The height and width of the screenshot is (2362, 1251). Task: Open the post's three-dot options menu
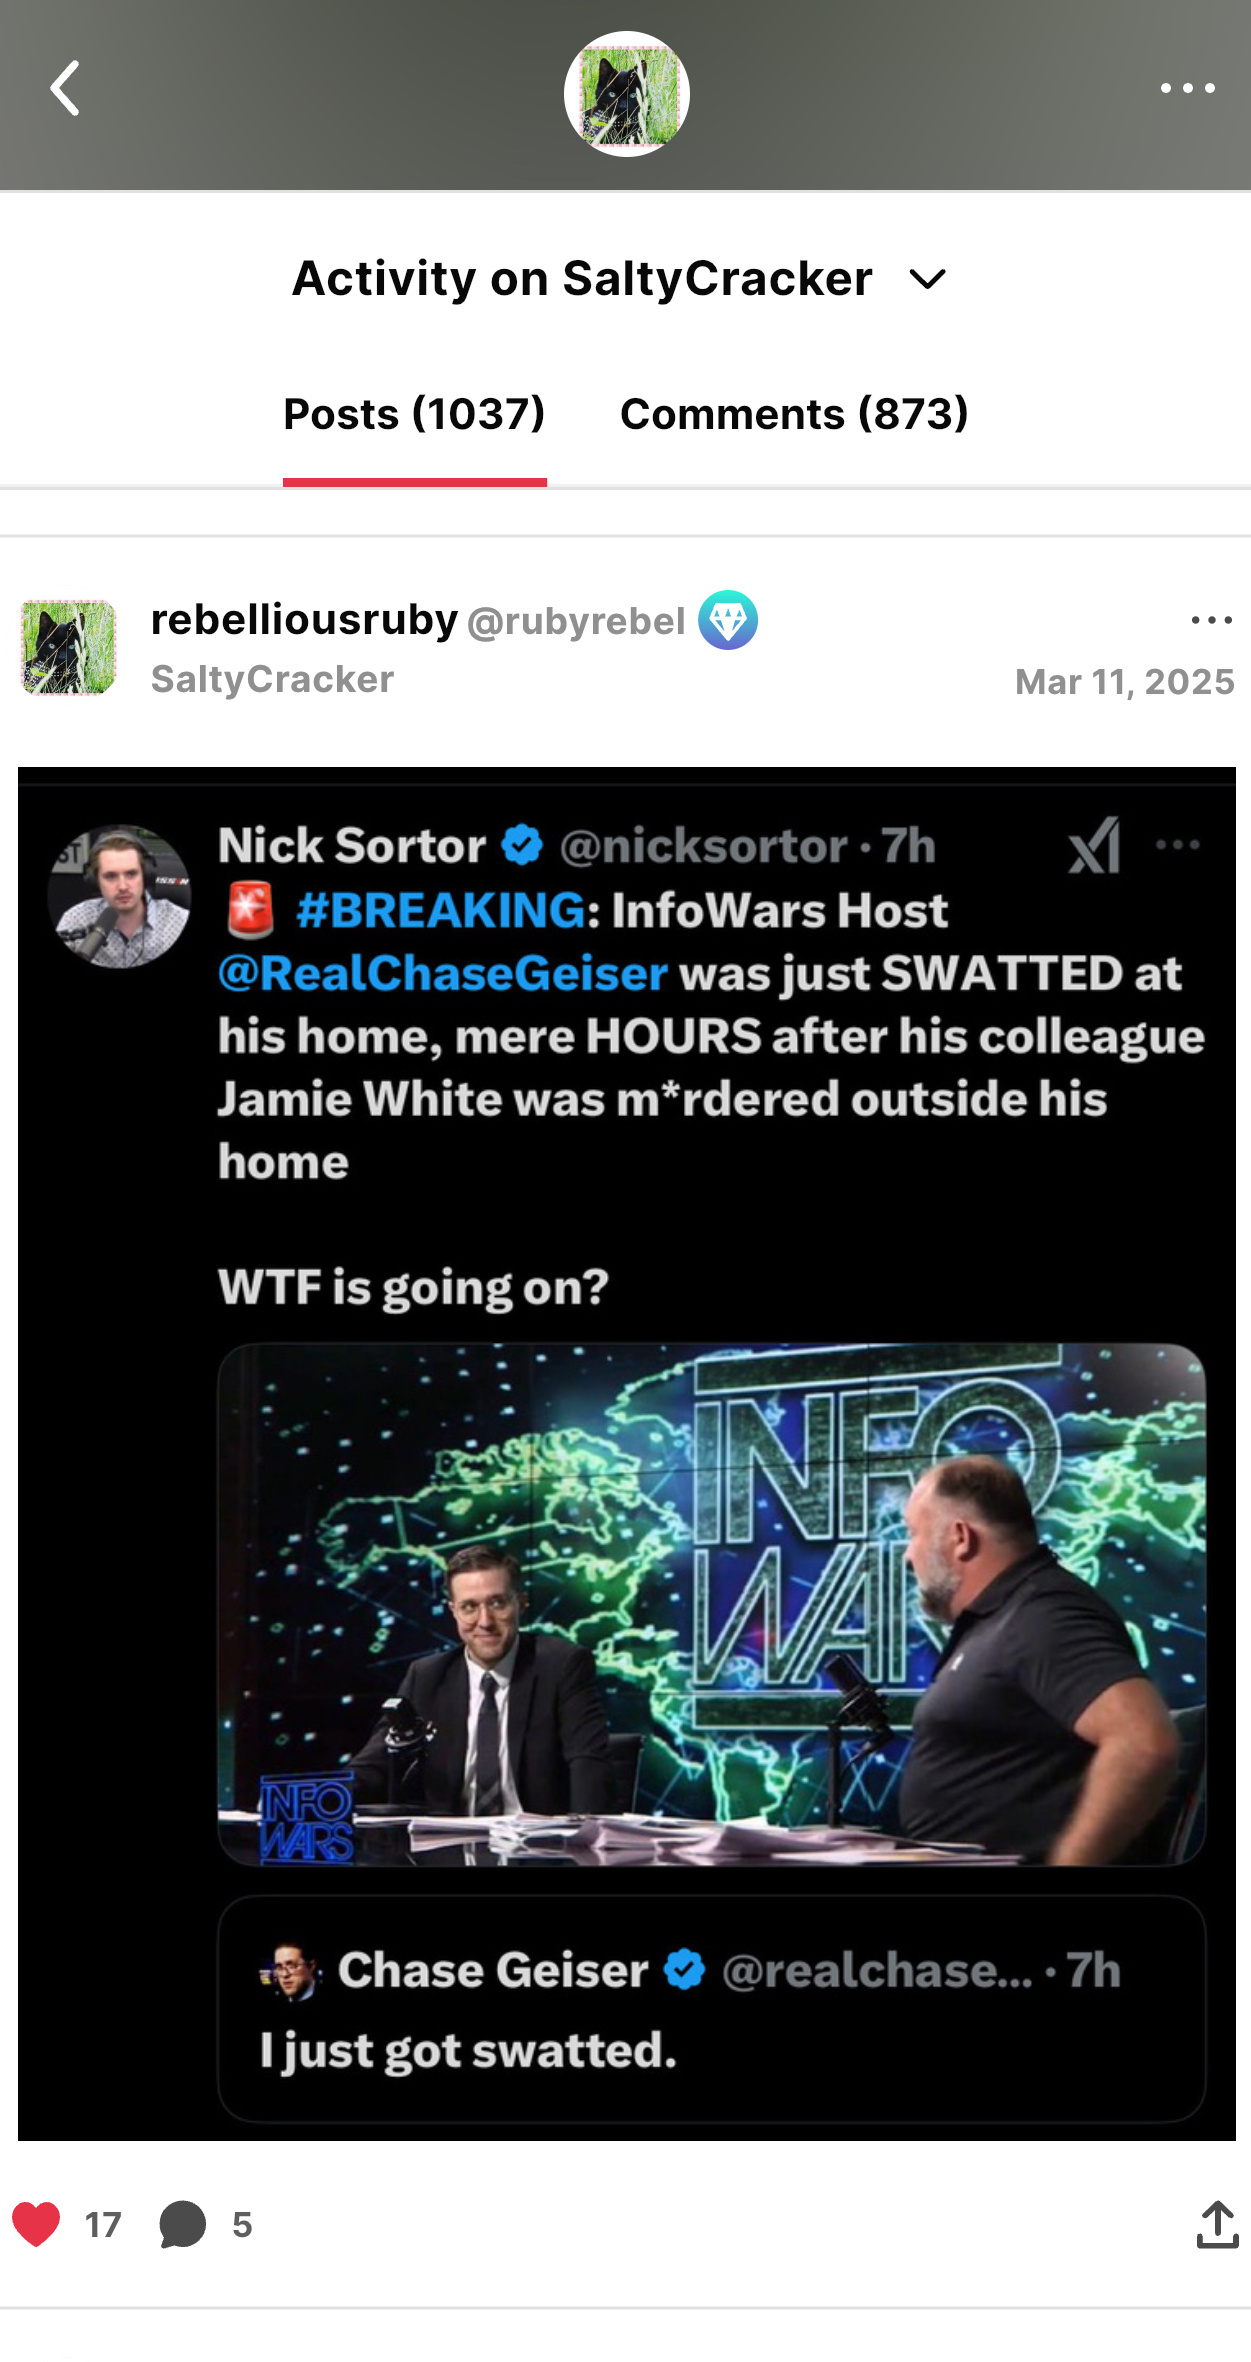pos(1211,621)
